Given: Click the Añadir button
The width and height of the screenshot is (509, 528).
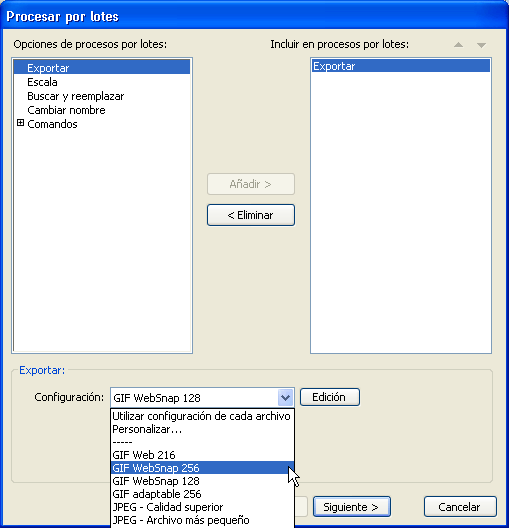Looking at the screenshot, I should point(251,184).
